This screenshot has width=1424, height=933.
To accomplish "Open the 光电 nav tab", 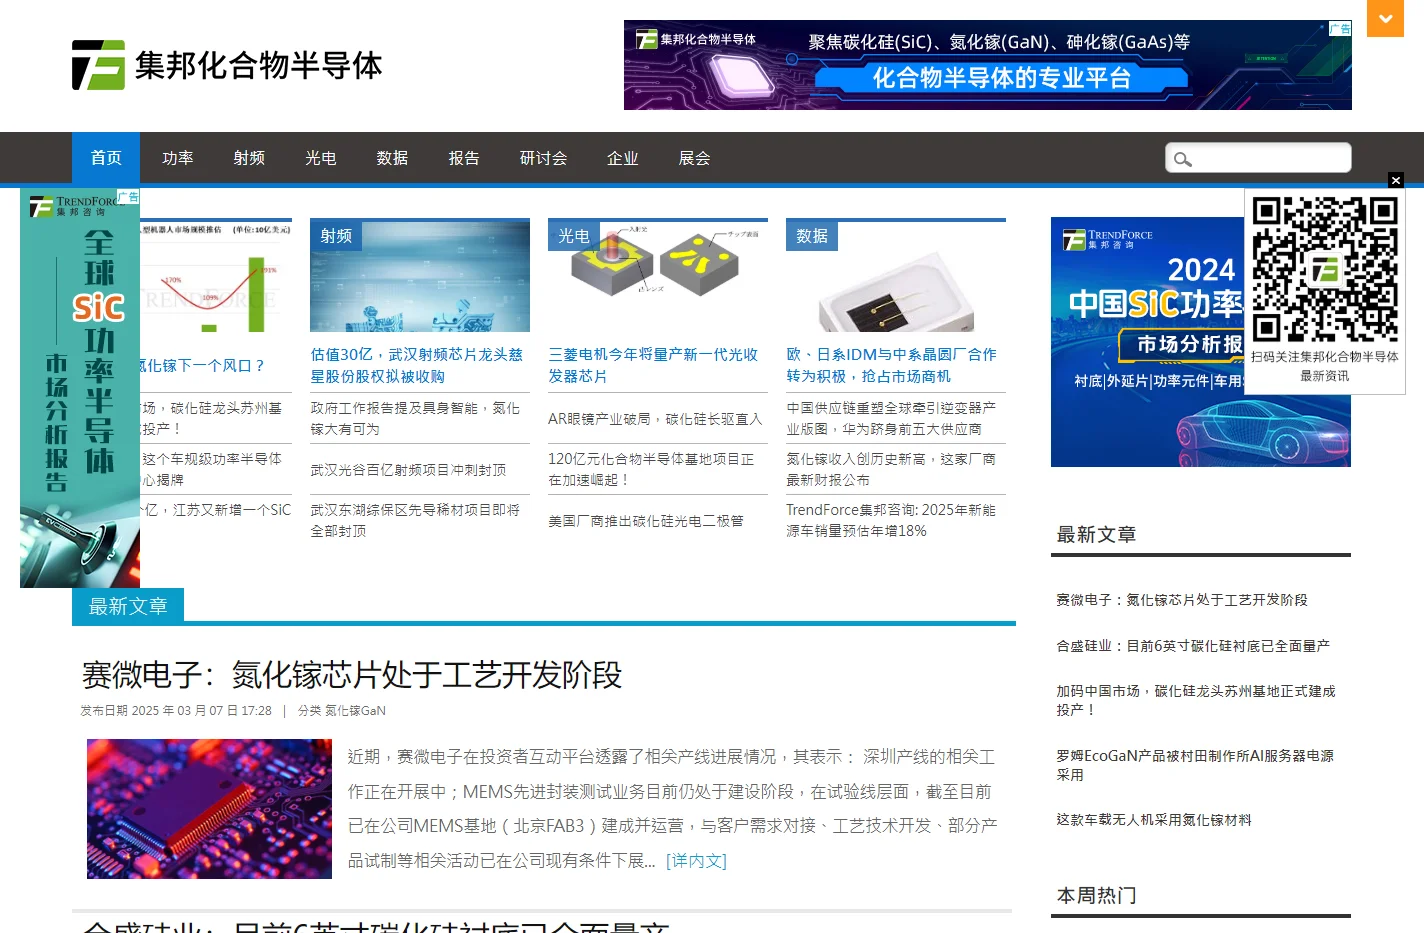I will coord(321,158).
